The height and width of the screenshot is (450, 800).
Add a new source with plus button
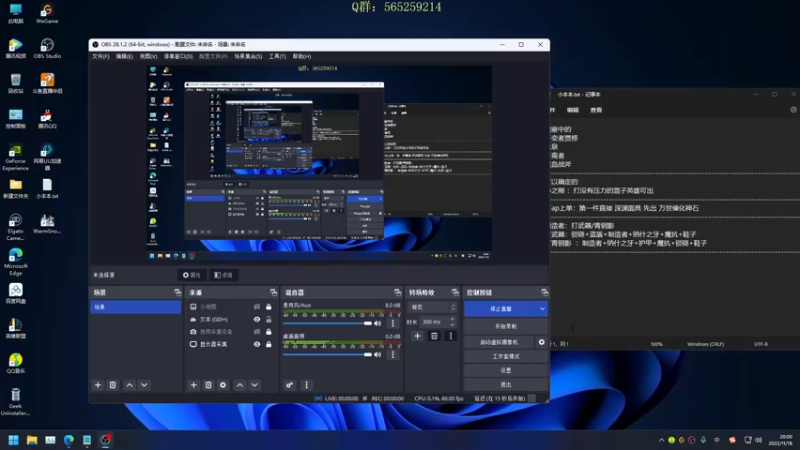coord(193,385)
